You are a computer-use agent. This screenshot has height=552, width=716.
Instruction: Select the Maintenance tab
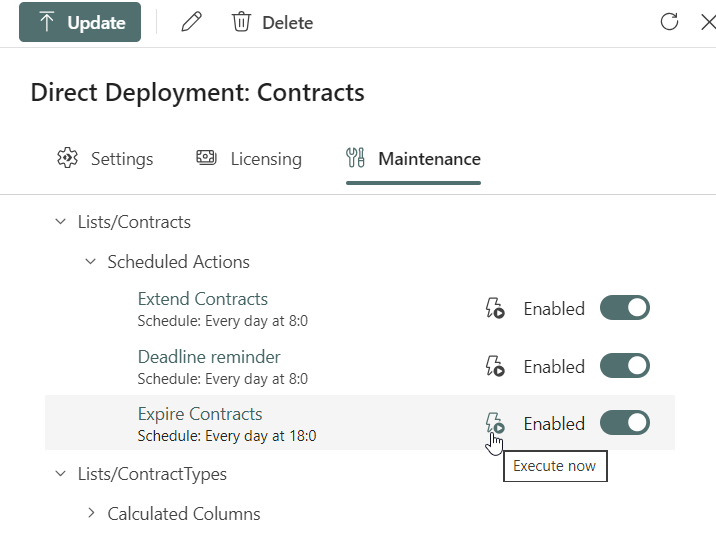(x=413, y=159)
